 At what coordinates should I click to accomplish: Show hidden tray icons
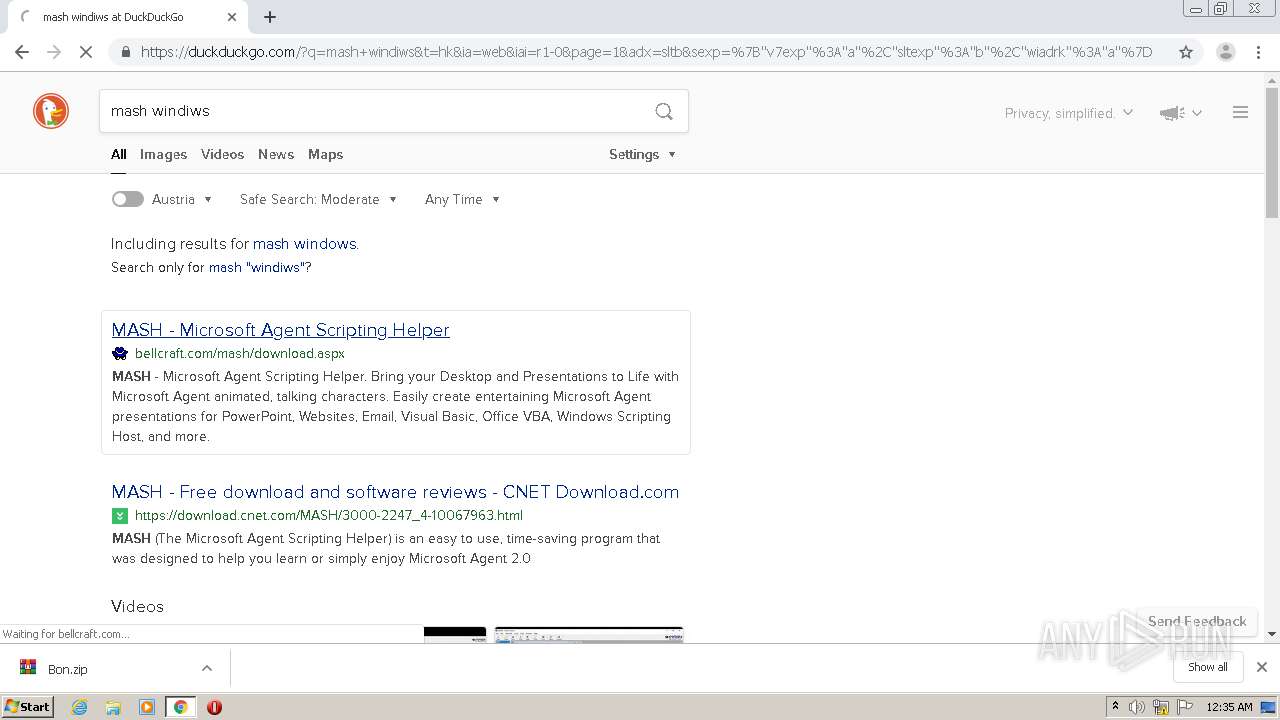tap(1115, 707)
